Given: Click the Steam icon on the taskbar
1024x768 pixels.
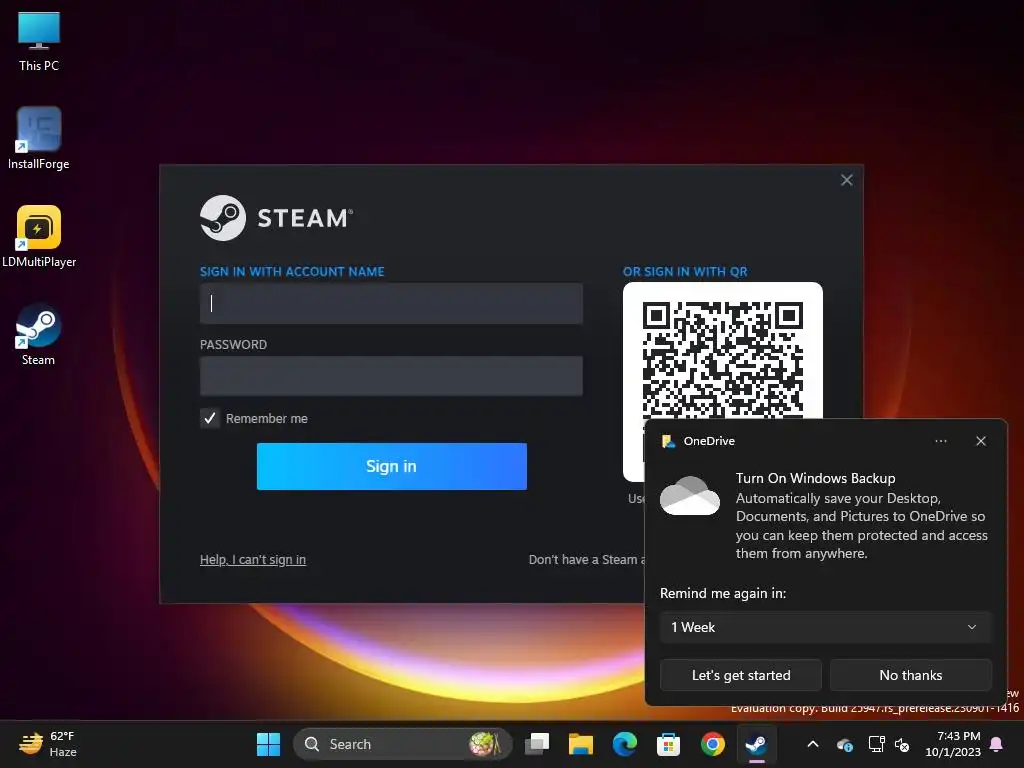Looking at the screenshot, I should pyautogui.click(x=756, y=744).
